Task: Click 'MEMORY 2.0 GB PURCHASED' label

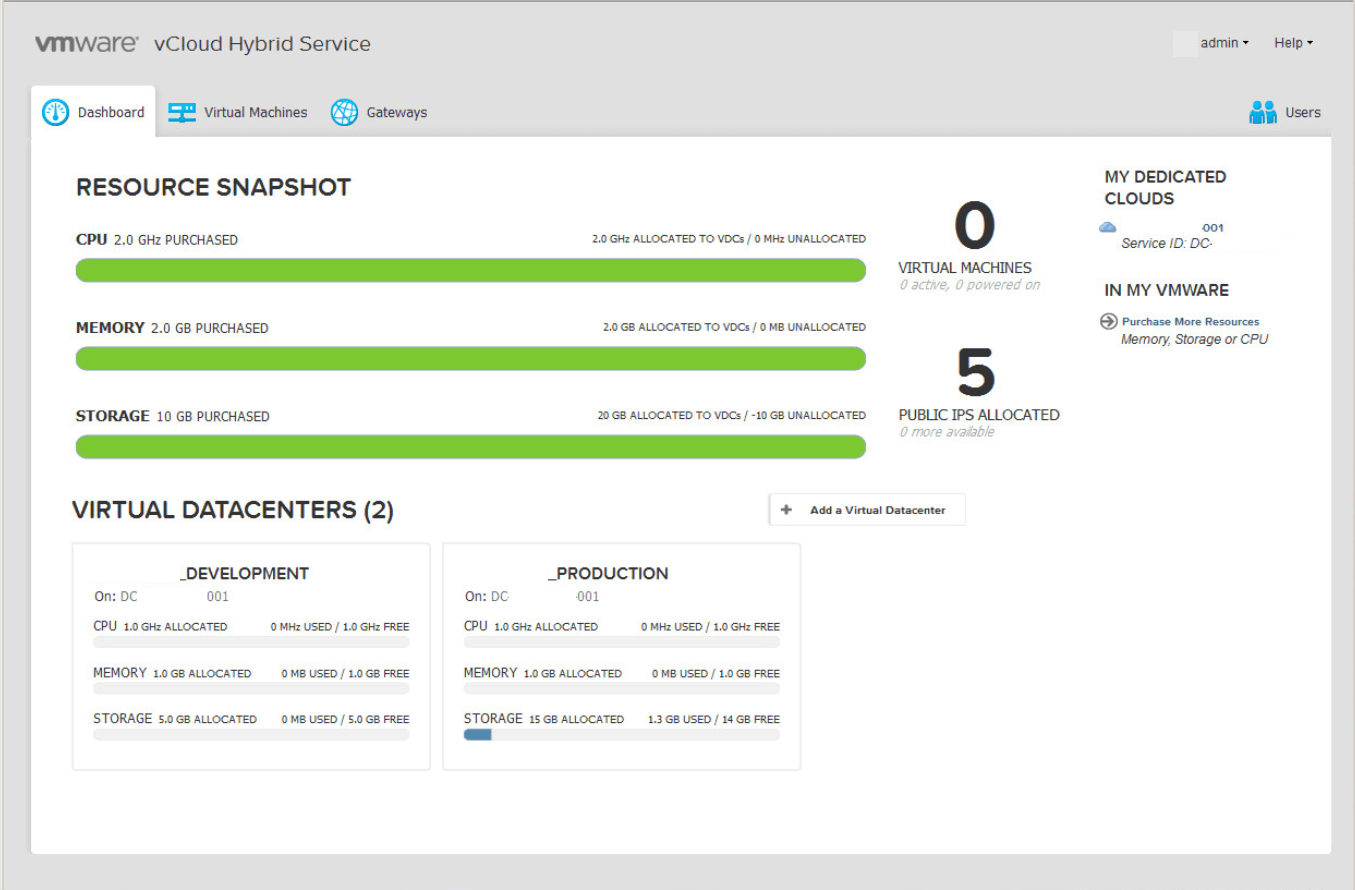Action: tap(172, 328)
